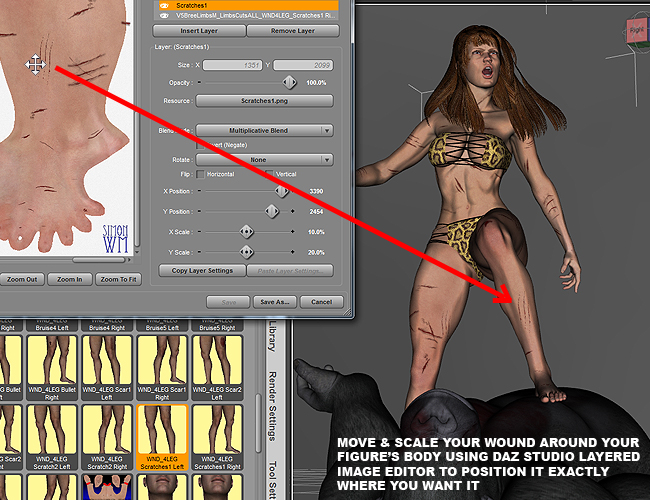650x500 pixels.
Task: Click the Y Scale value 20.0%
Action: (316, 252)
